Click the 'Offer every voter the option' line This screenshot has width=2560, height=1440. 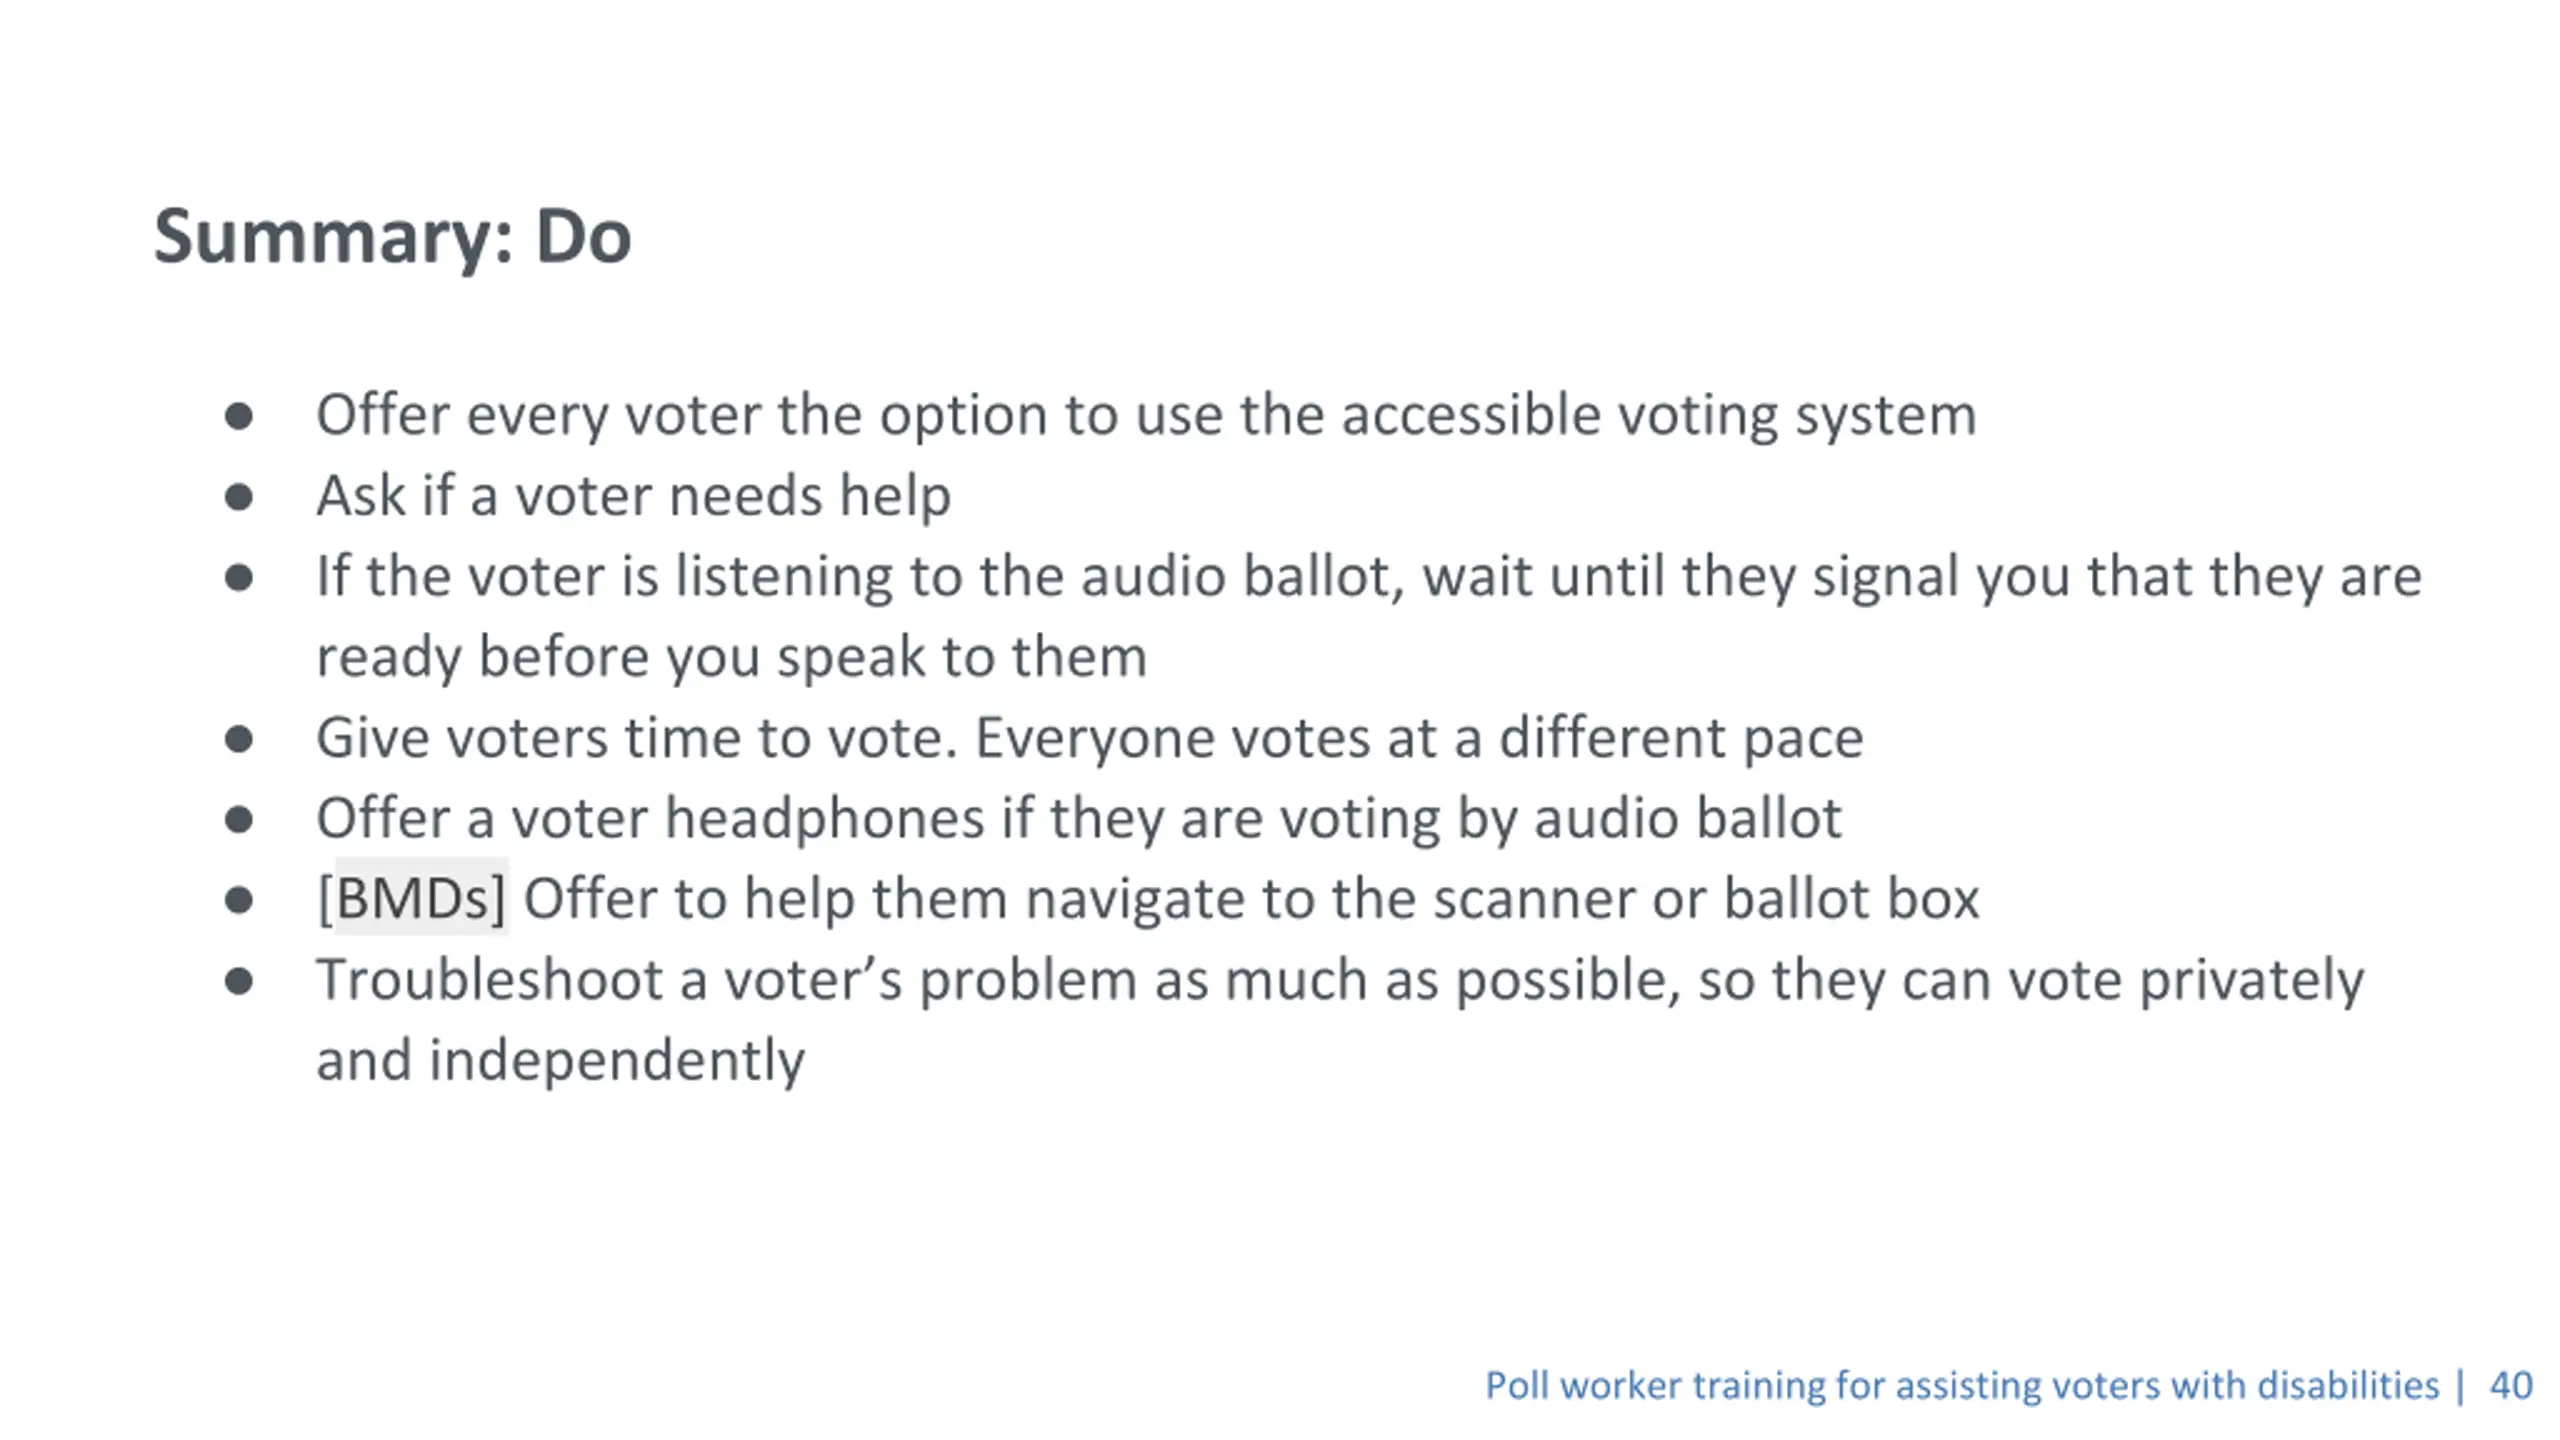(1146, 415)
